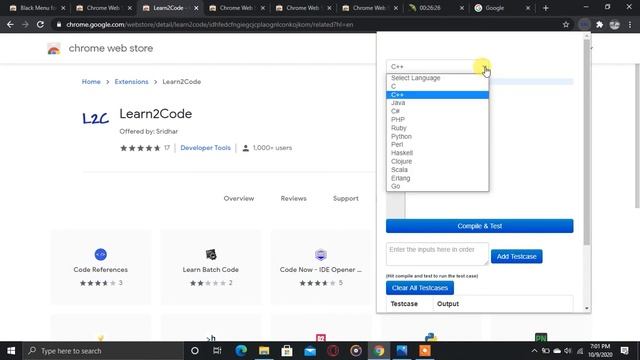Click the Chrome Web Store rainbow logo
Image resolution: width=640 pixels, height=360 pixels.
[x=54, y=48]
